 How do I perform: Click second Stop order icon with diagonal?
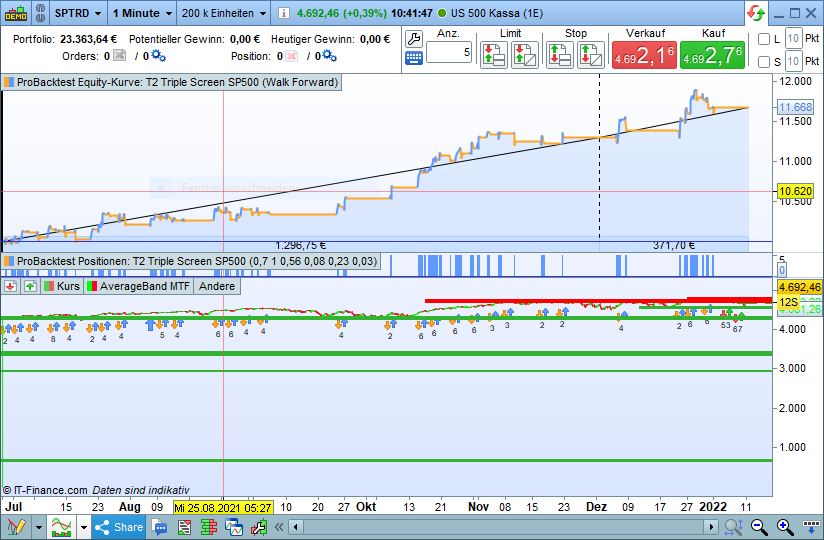[591, 55]
